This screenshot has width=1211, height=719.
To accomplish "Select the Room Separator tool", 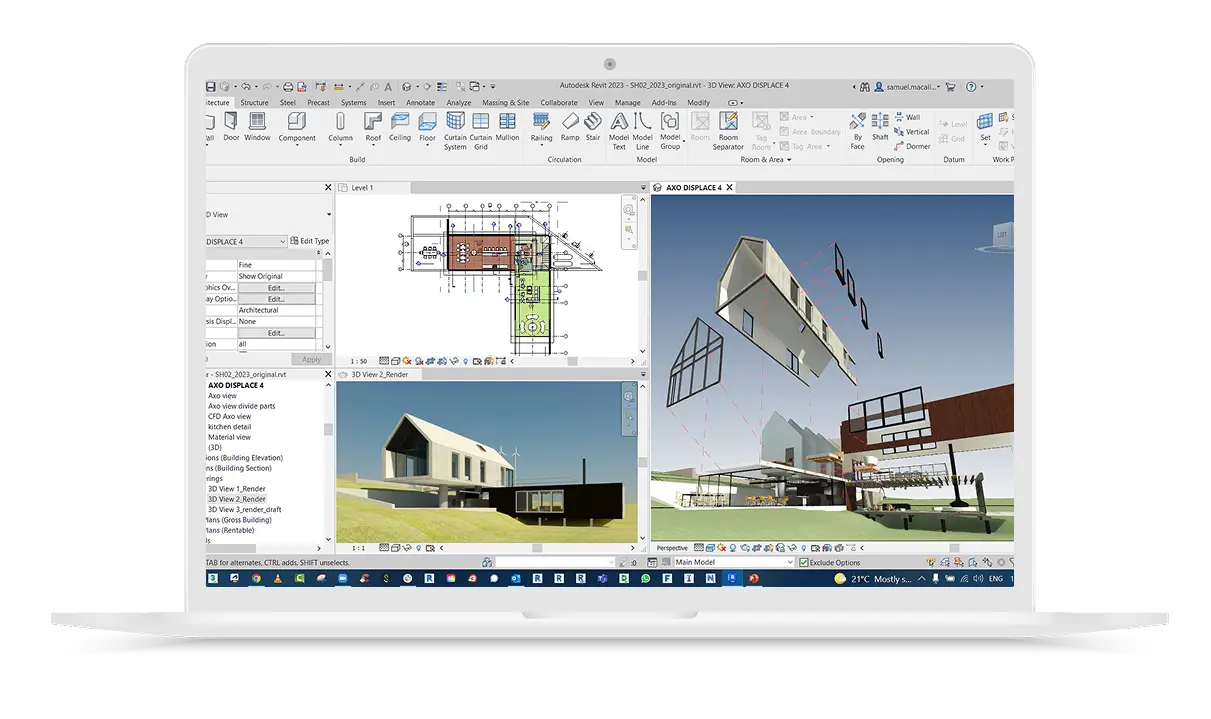I will coord(728,129).
